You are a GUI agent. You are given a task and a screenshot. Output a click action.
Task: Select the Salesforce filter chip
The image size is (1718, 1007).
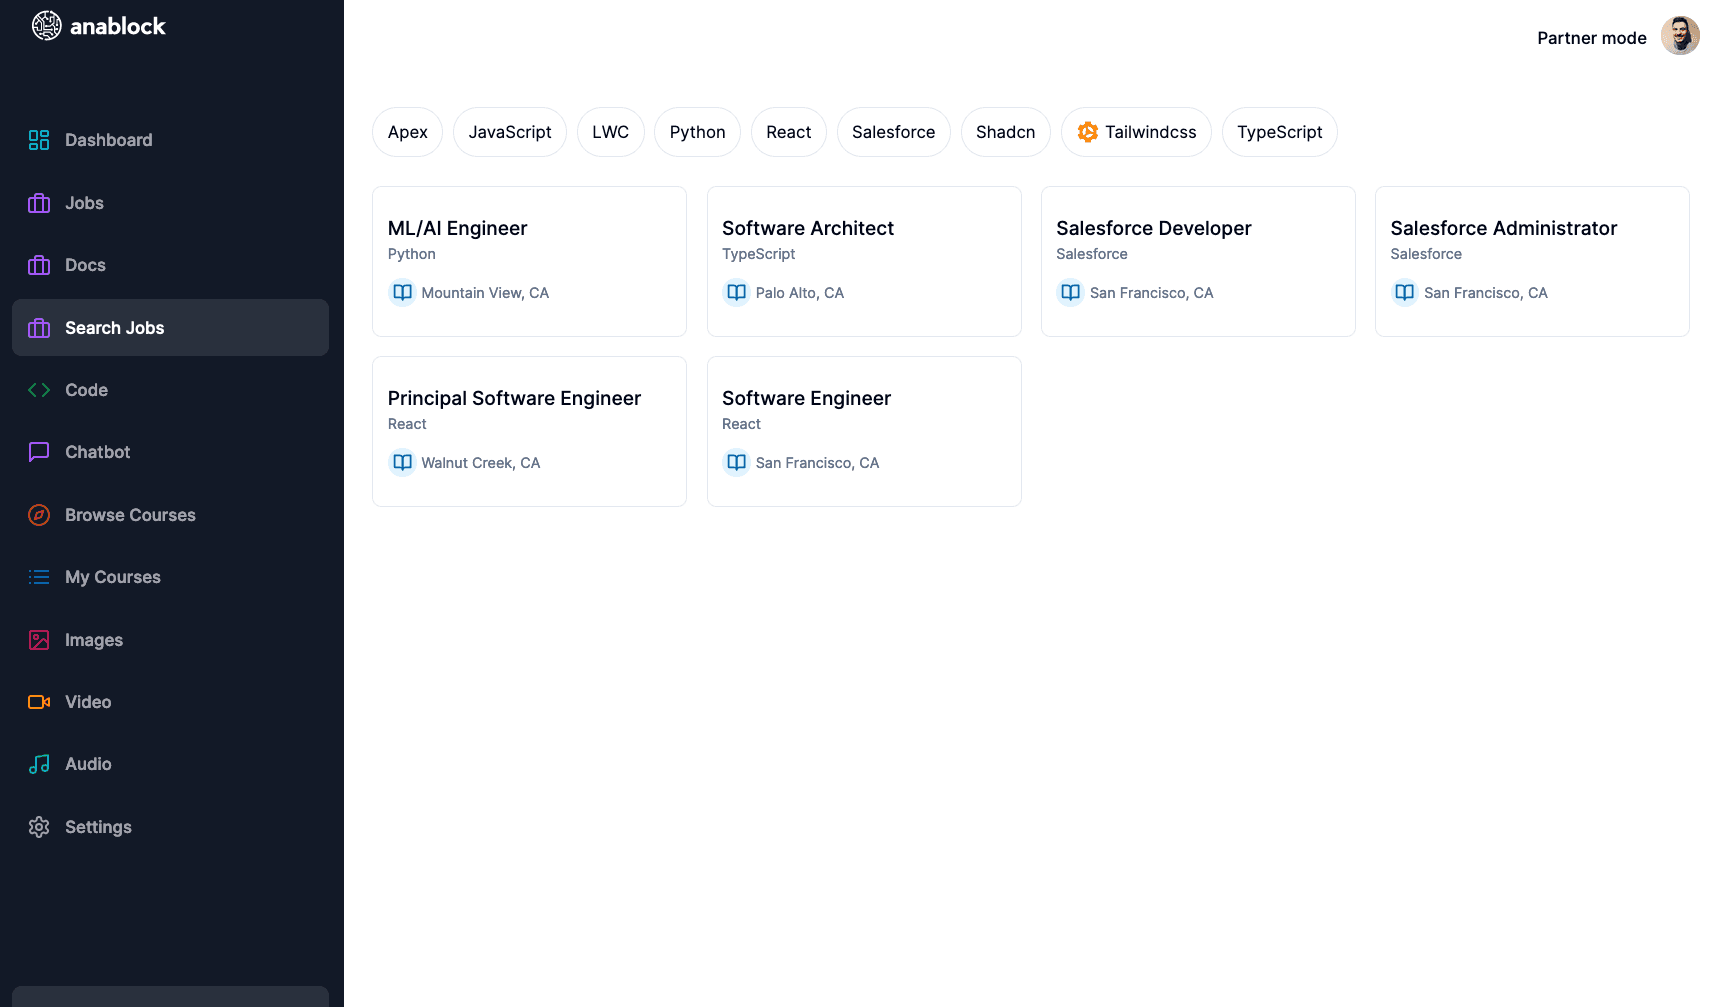(894, 132)
